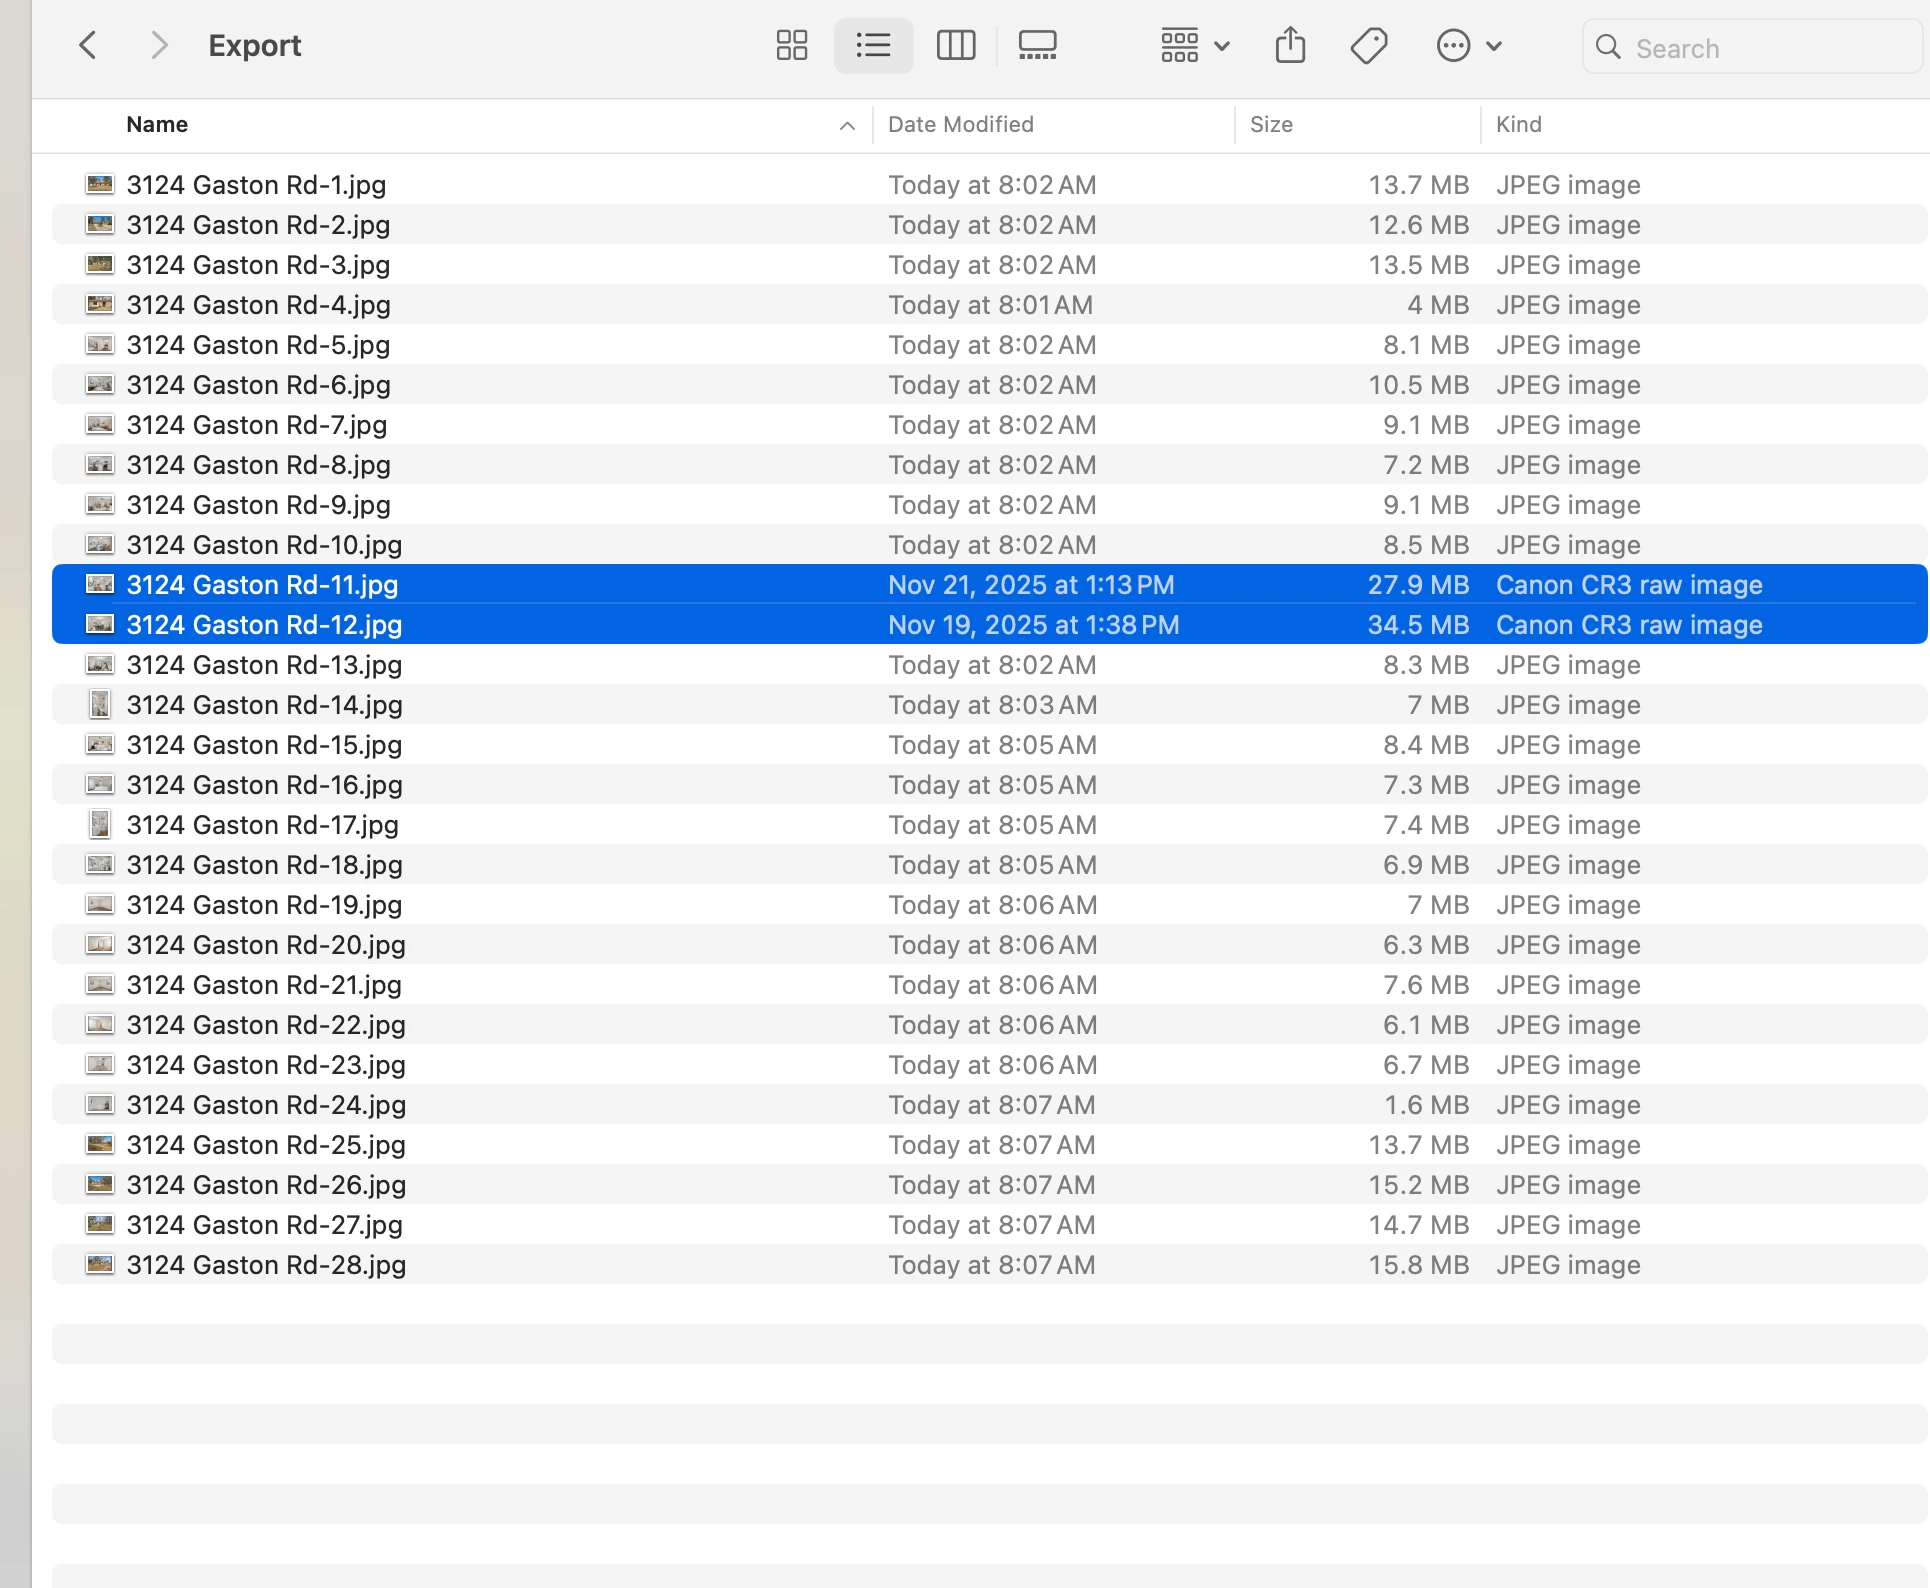Open the More actions ellipsis menu
Viewport: 1930px width, 1588px height.
[1469, 45]
